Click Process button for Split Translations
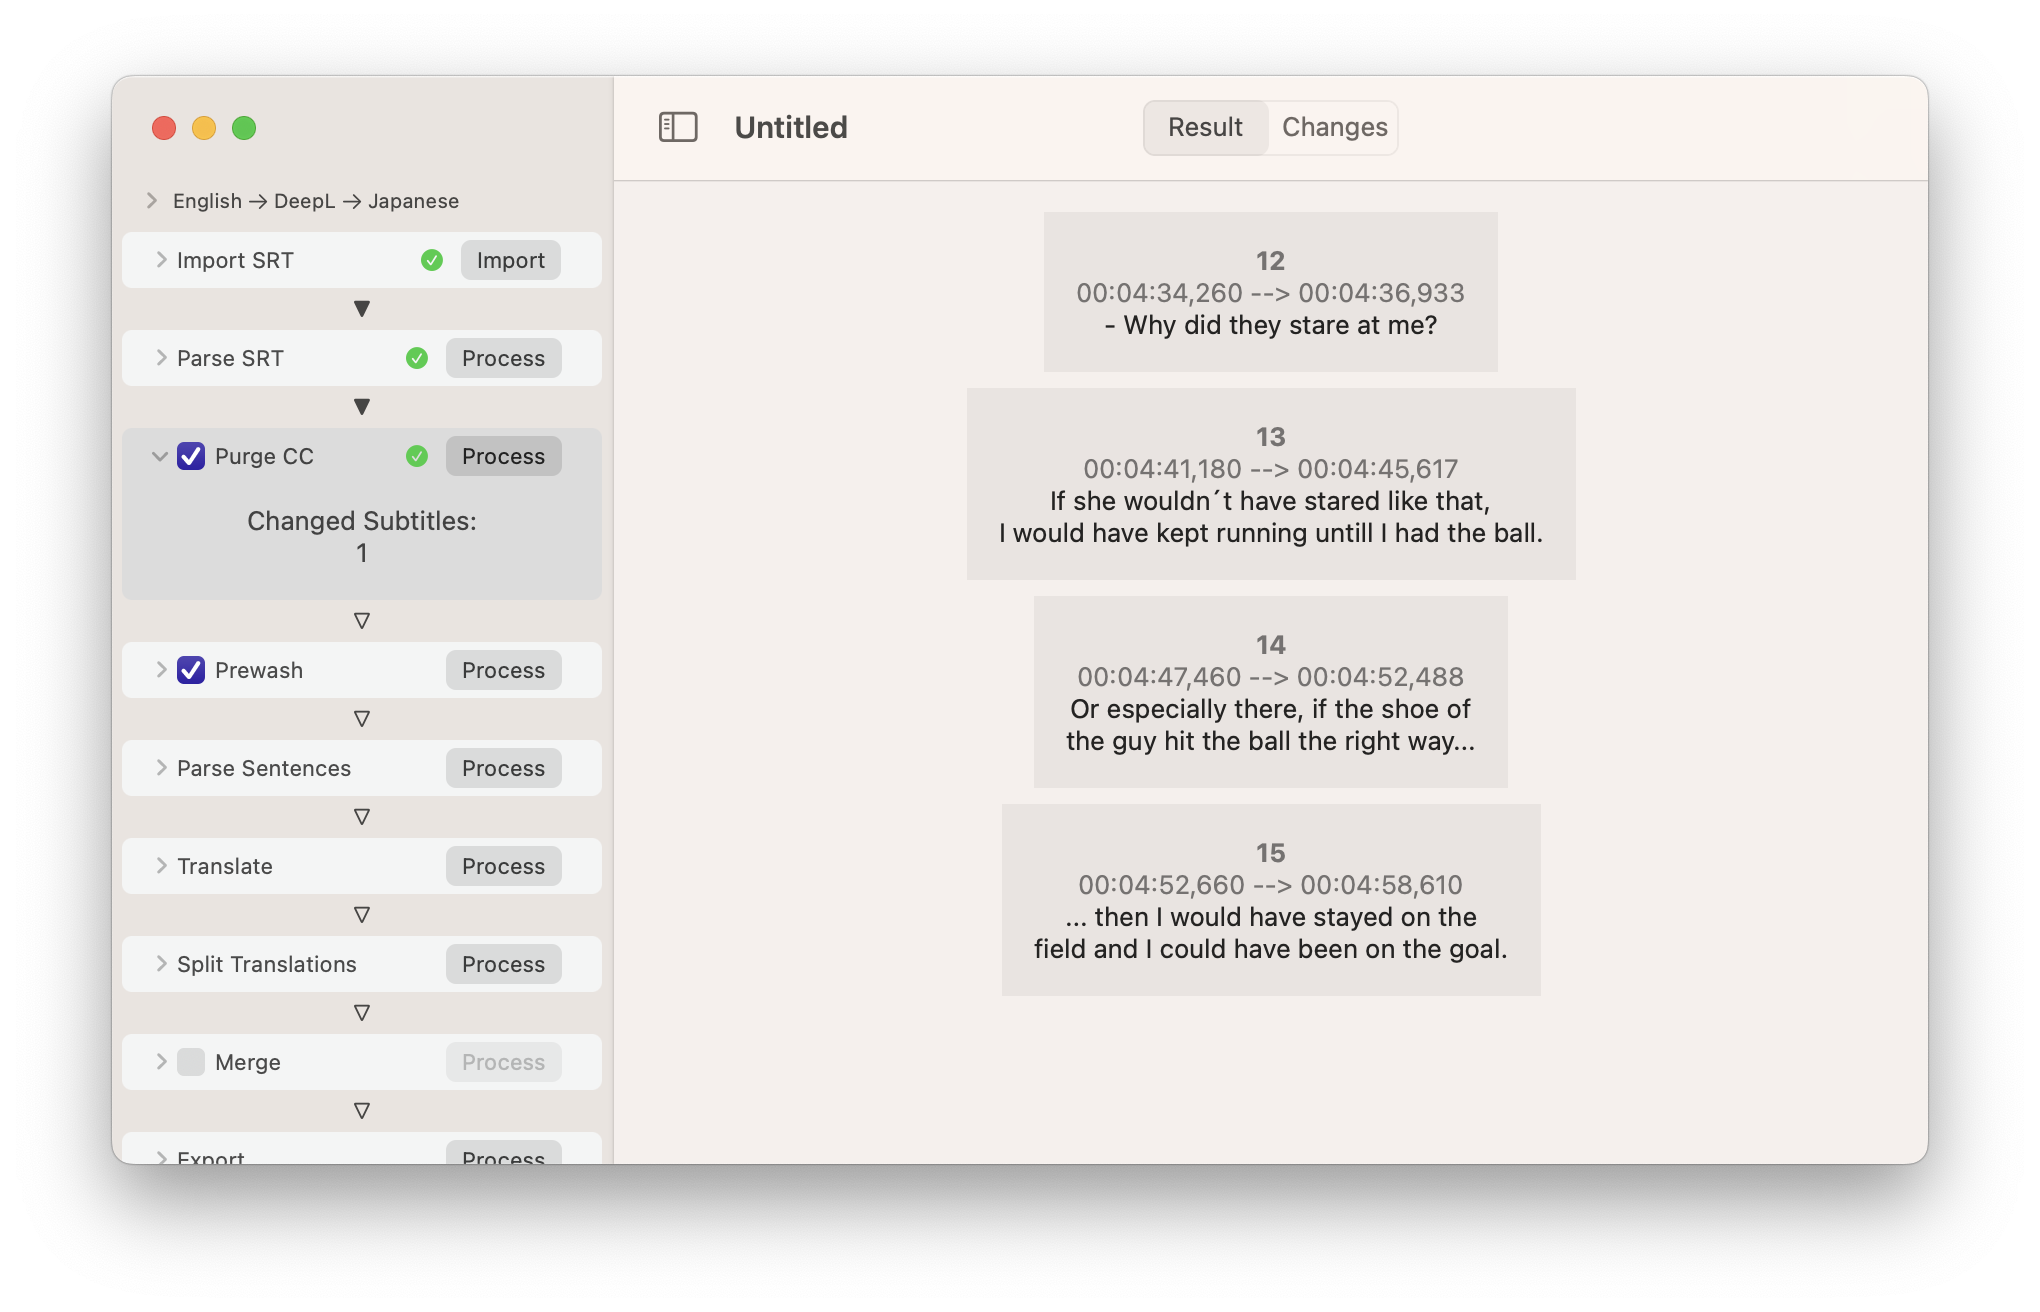 click(503, 964)
